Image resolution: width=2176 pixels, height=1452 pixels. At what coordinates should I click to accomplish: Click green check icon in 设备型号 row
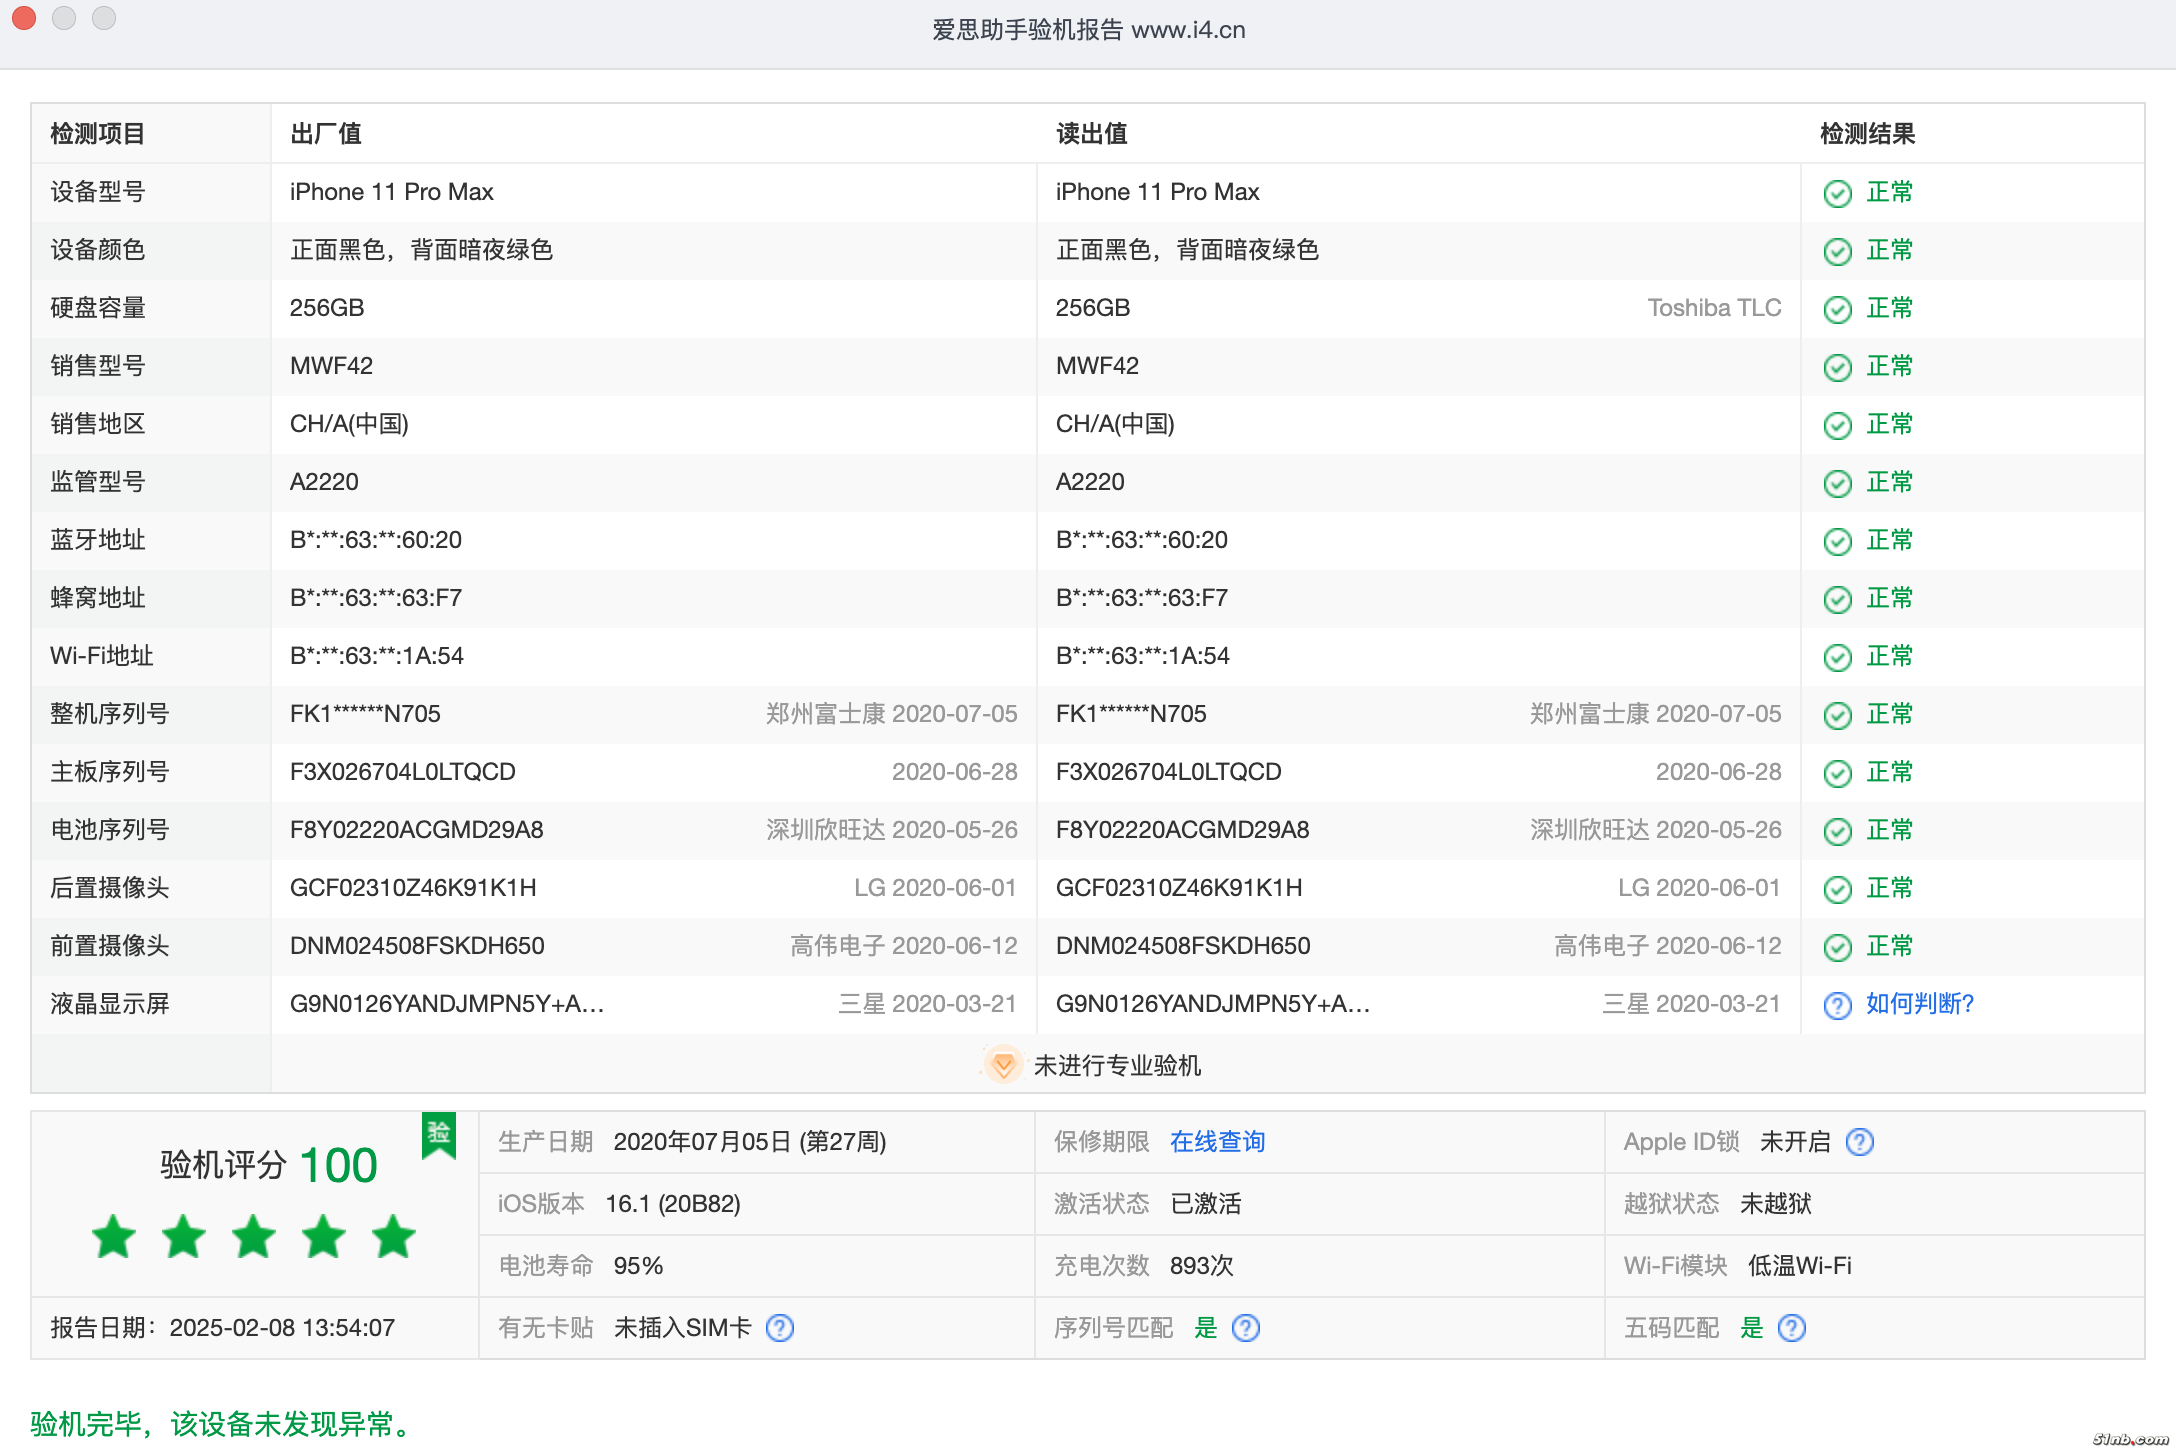click(x=1837, y=193)
